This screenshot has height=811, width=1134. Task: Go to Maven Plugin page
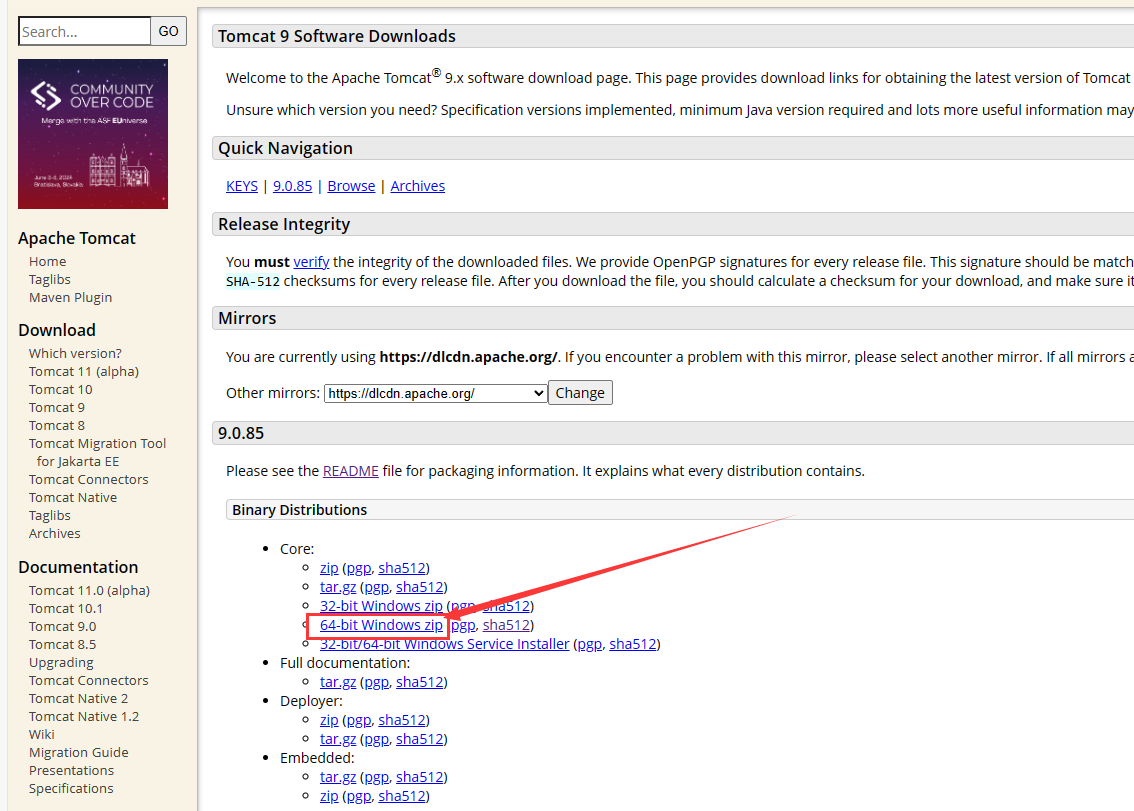[70, 297]
